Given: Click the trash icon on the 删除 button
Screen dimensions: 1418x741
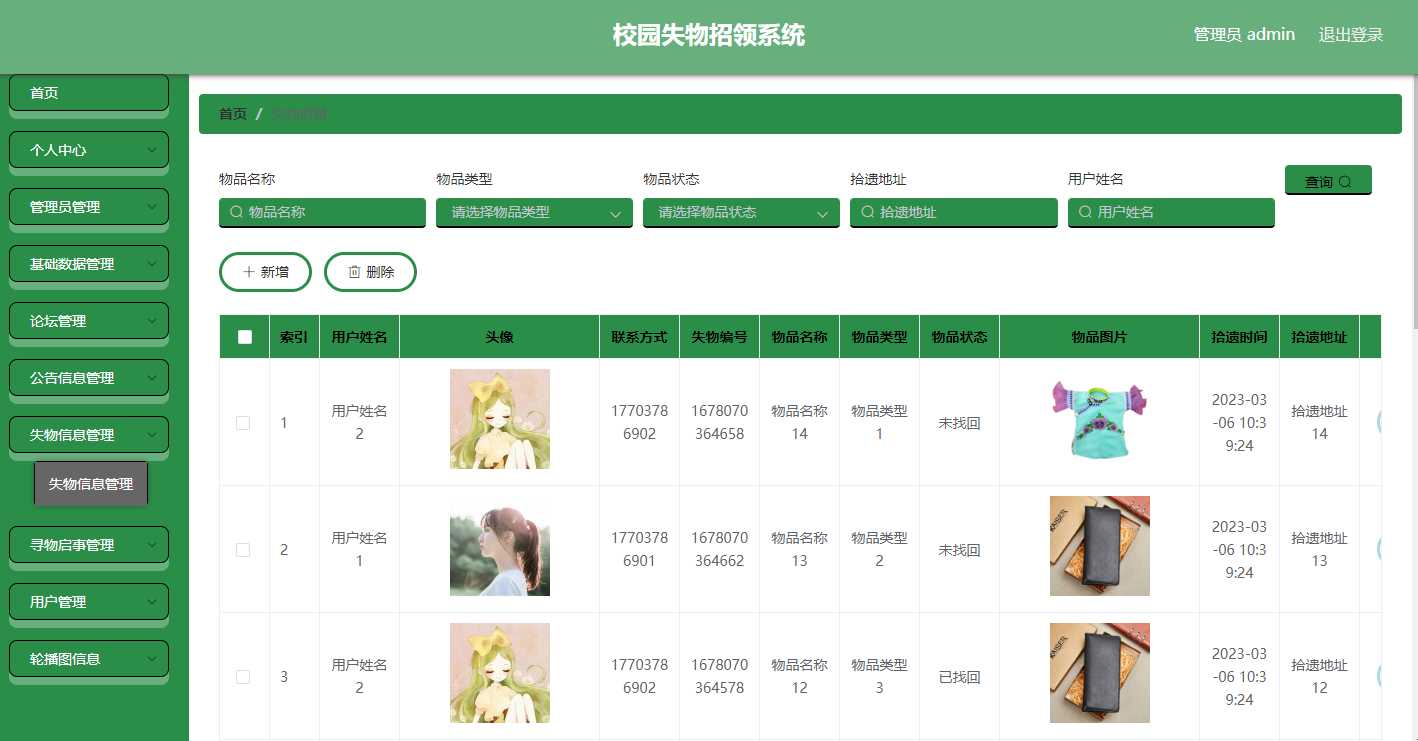Looking at the screenshot, I should (355, 271).
